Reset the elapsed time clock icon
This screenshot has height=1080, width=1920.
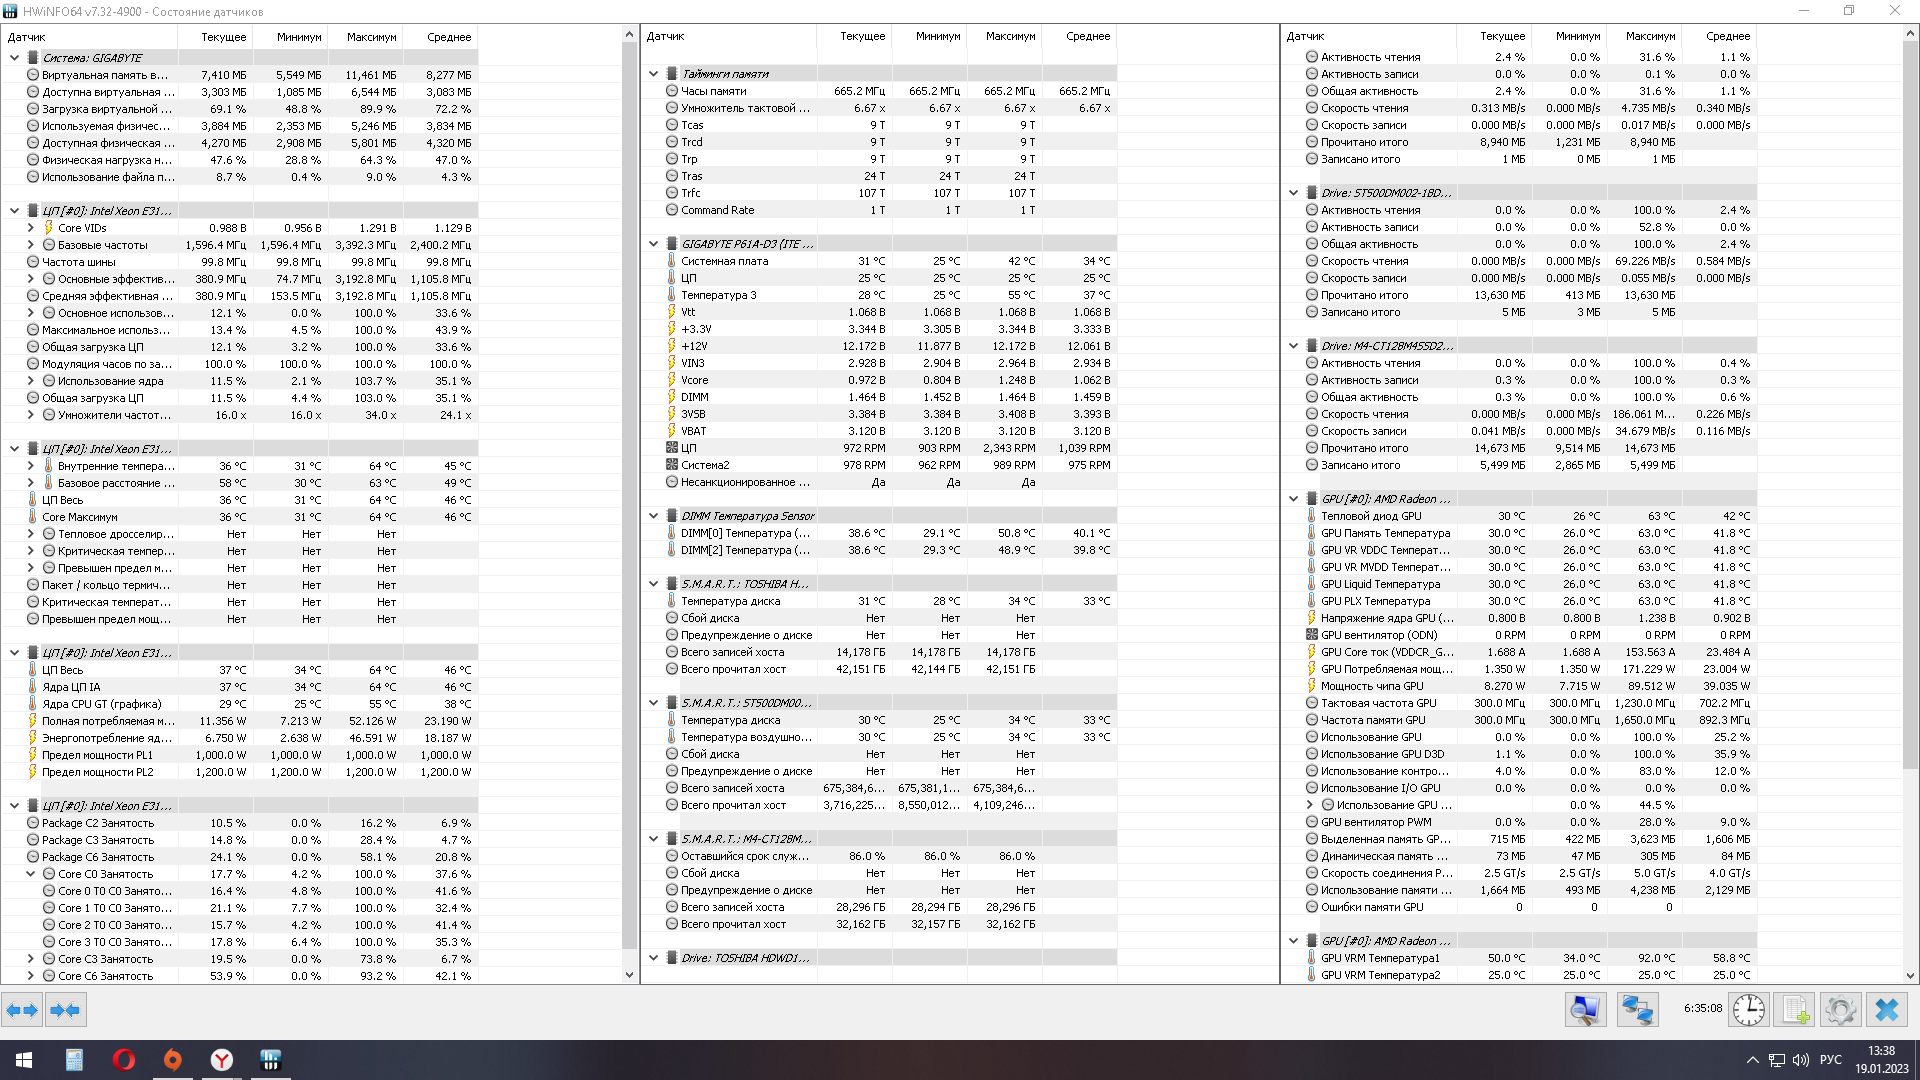click(x=1748, y=1010)
